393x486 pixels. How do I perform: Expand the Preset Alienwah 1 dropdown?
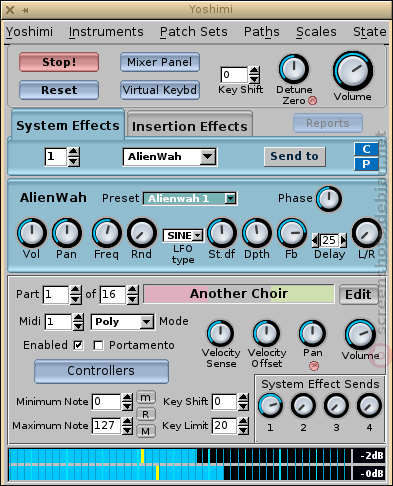tap(190, 199)
